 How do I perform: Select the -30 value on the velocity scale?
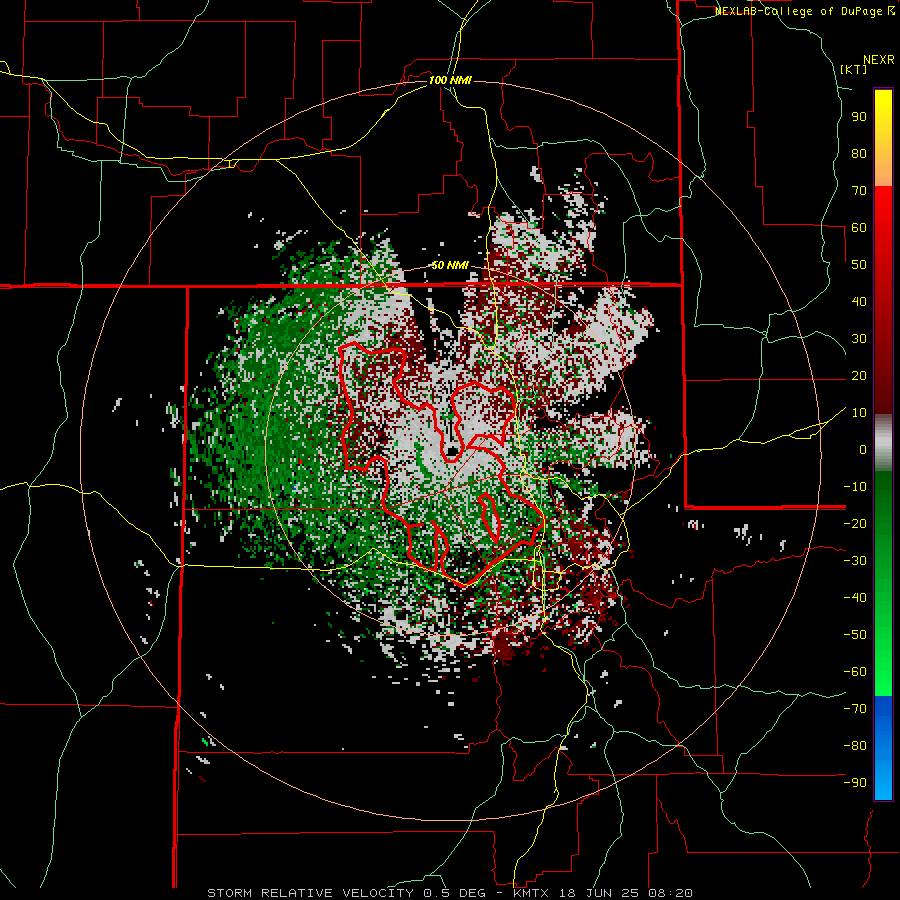click(855, 561)
